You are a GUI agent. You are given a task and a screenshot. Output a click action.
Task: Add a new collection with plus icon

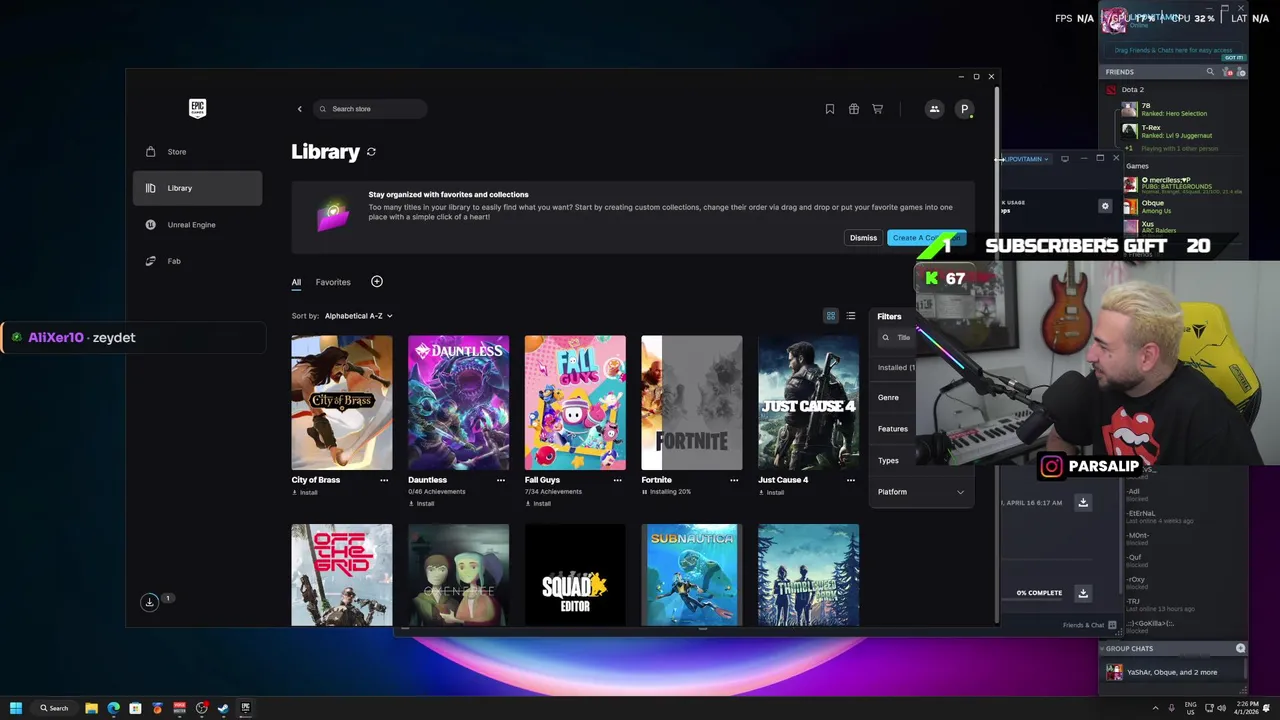coord(377,282)
